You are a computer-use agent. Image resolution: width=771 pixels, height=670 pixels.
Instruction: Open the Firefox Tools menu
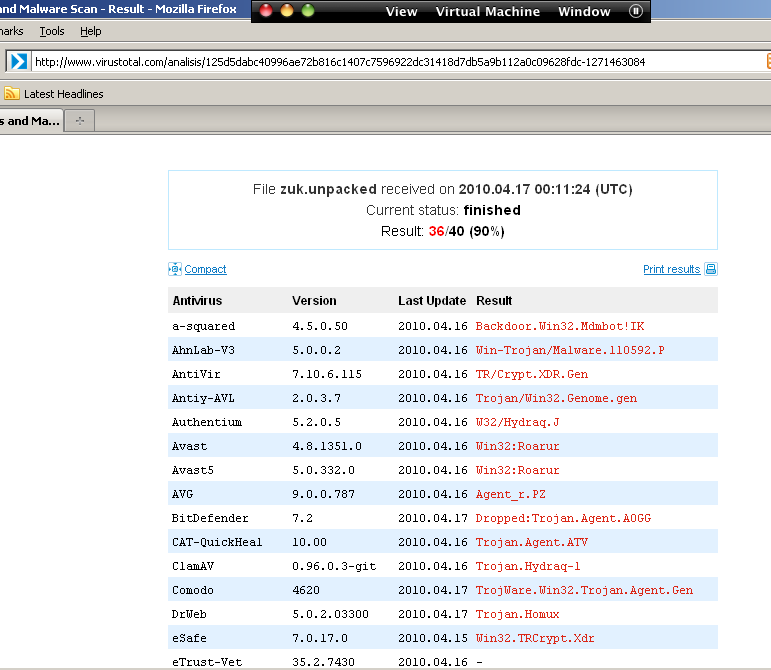click(52, 31)
